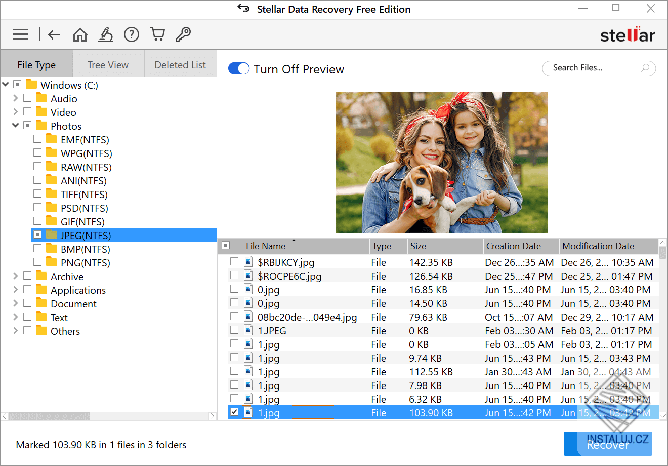The width and height of the screenshot is (668, 466).
Task: Expand the Video folder node
Action: tap(16, 112)
